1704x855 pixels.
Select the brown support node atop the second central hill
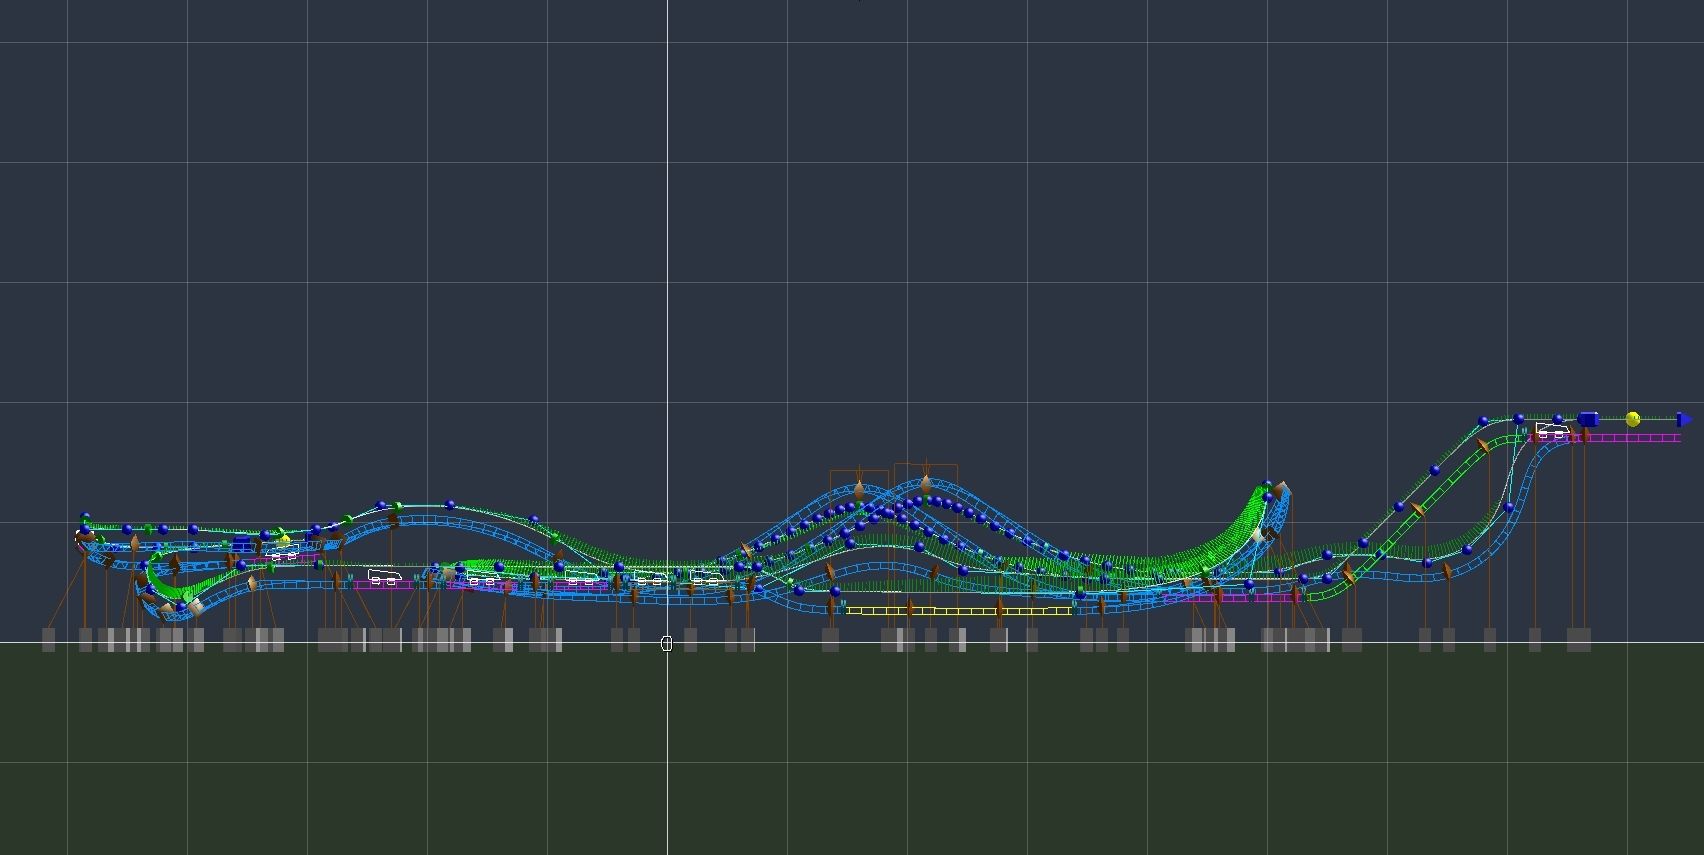click(x=926, y=484)
